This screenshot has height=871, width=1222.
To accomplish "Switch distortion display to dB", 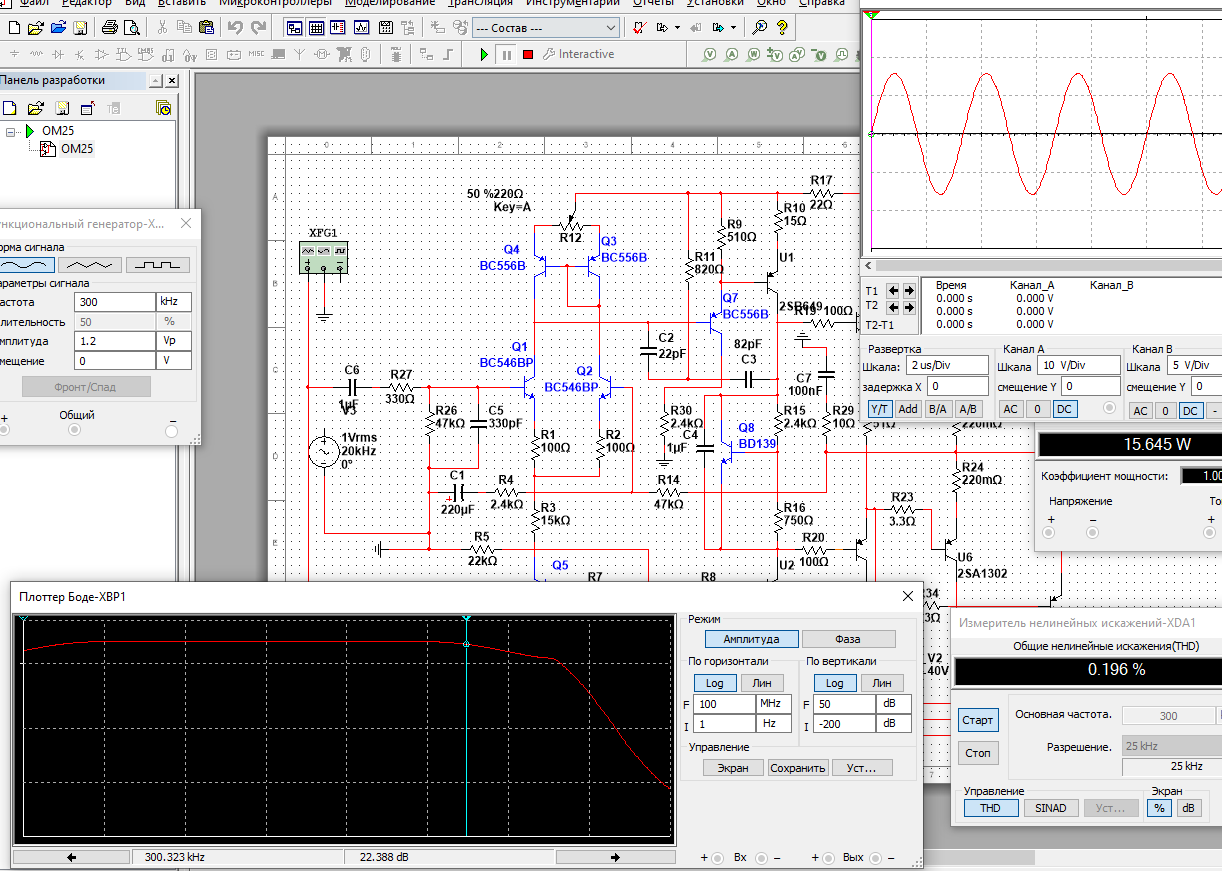I will click(x=1187, y=808).
